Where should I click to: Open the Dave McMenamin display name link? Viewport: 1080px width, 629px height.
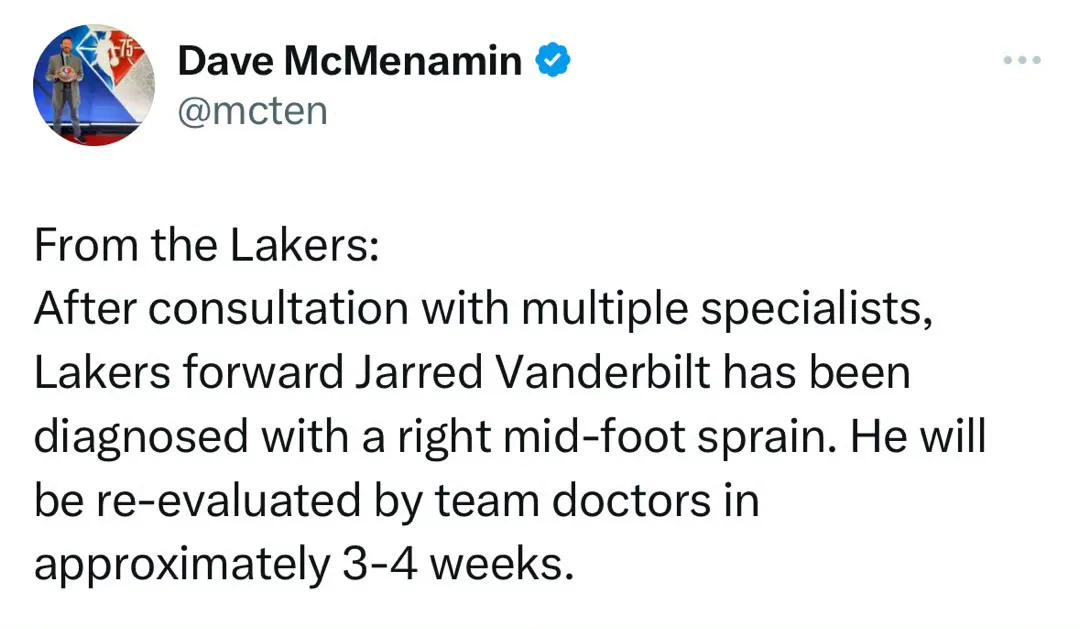click(x=350, y=61)
